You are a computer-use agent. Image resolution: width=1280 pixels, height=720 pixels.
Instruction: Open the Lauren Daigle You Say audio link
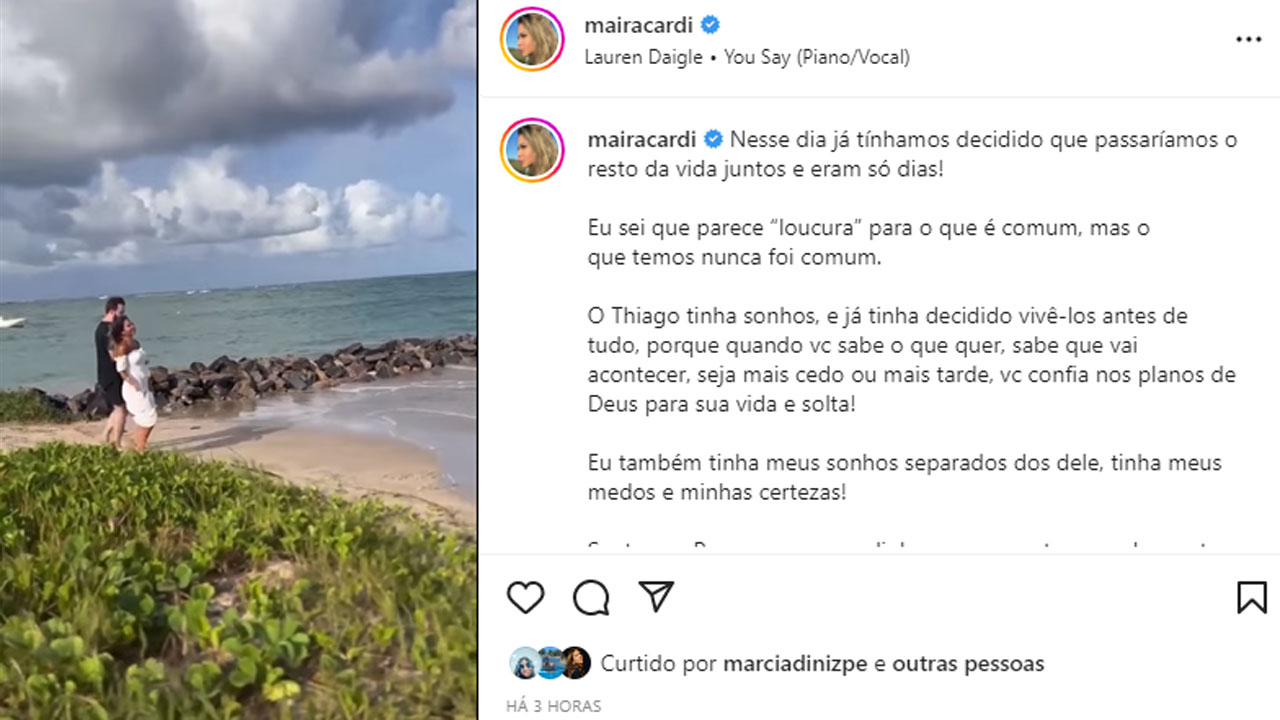tap(747, 58)
